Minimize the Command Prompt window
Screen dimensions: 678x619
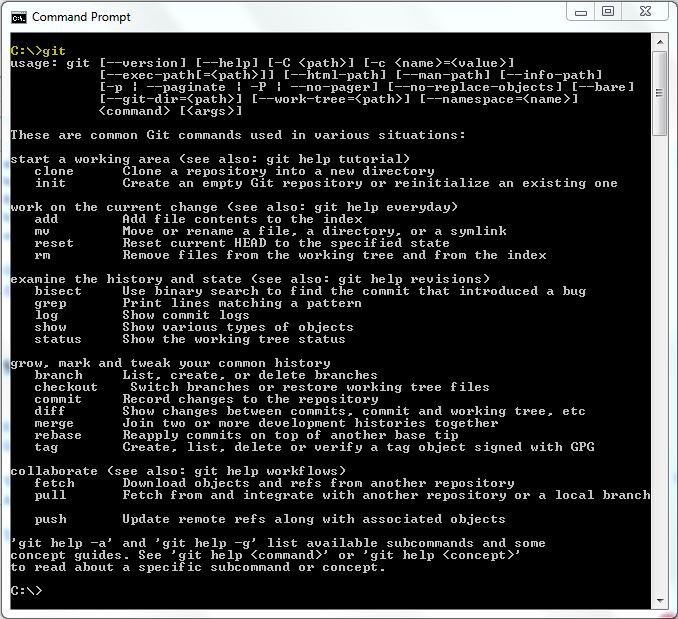click(581, 12)
